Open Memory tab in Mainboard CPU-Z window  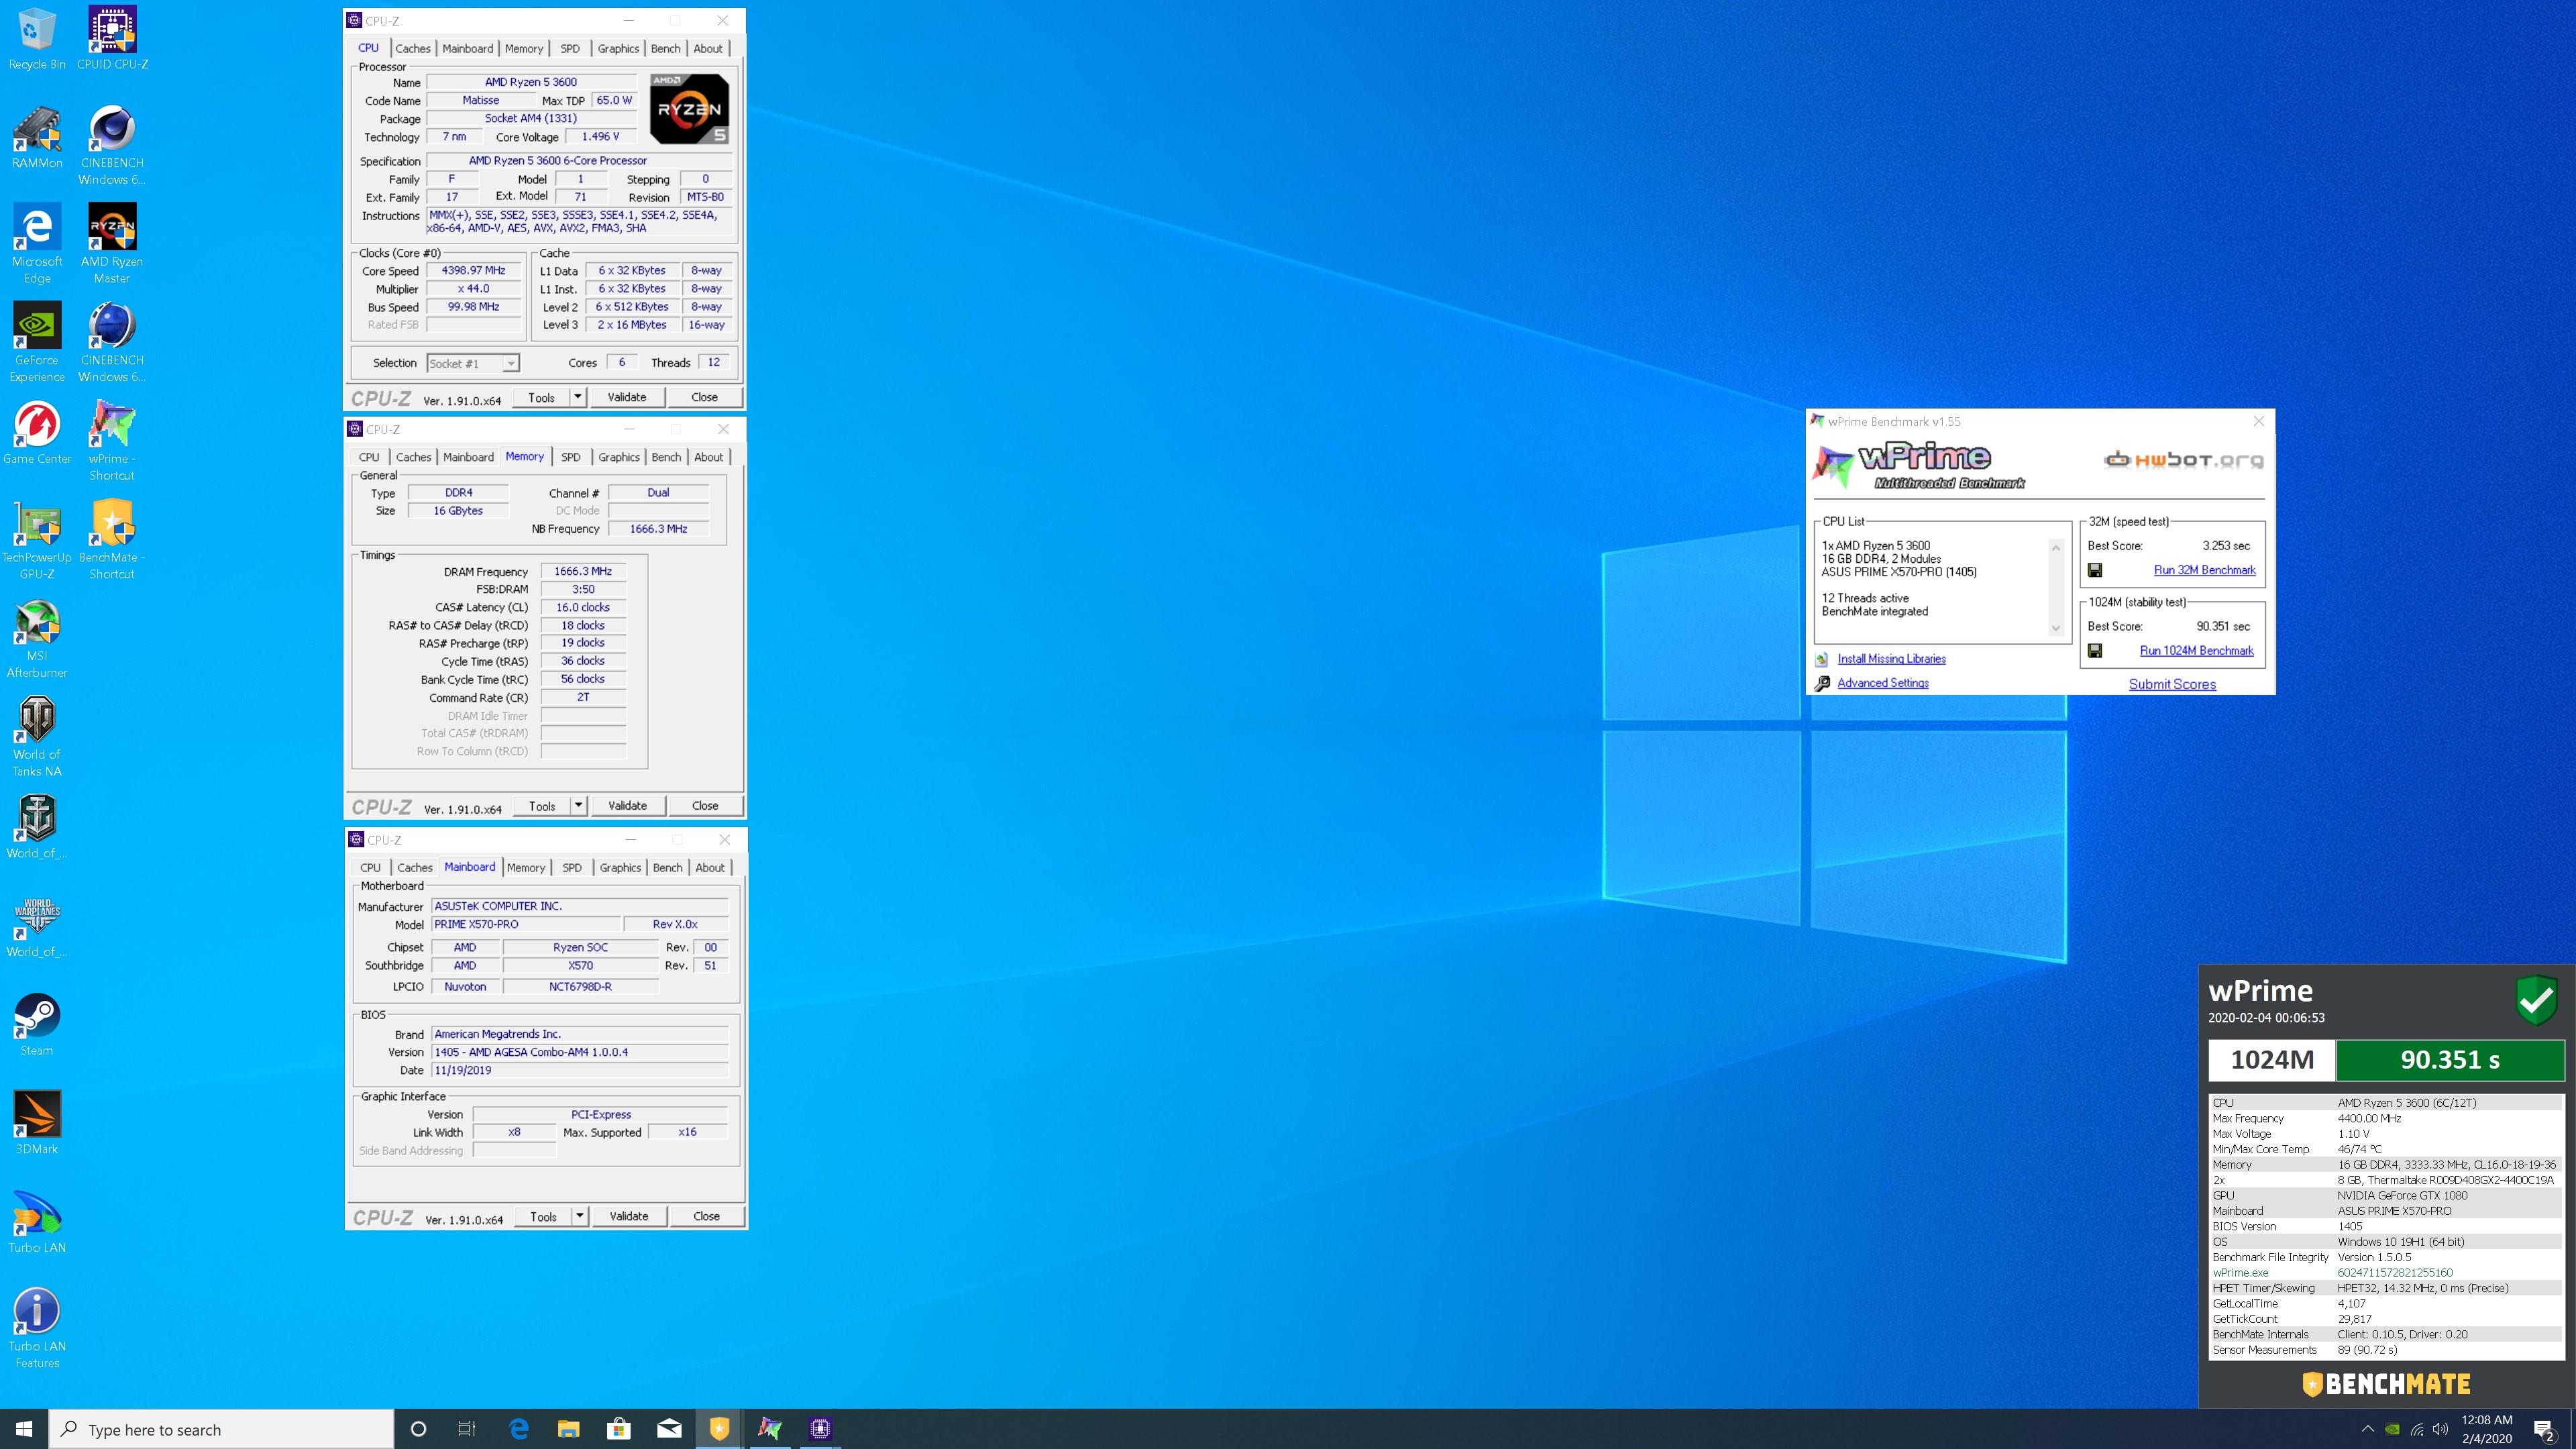coord(526,868)
